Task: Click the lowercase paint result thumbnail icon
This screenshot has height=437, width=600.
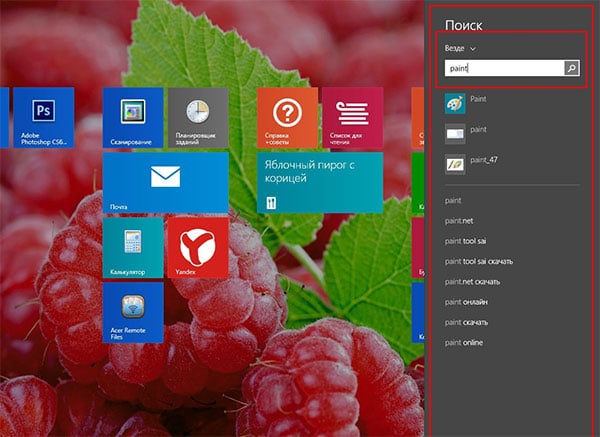Action: tap(455, 134)
